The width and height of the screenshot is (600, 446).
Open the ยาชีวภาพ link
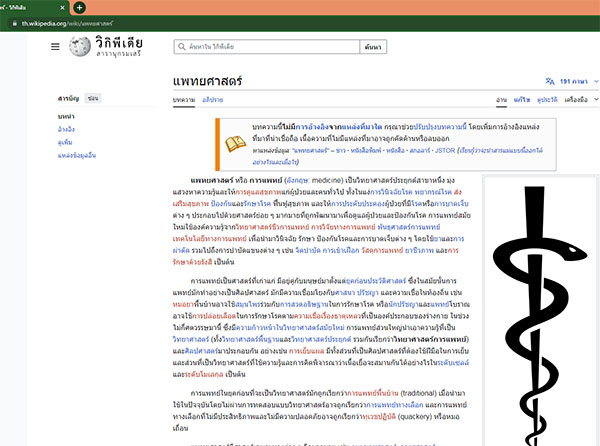click(419, 251)
